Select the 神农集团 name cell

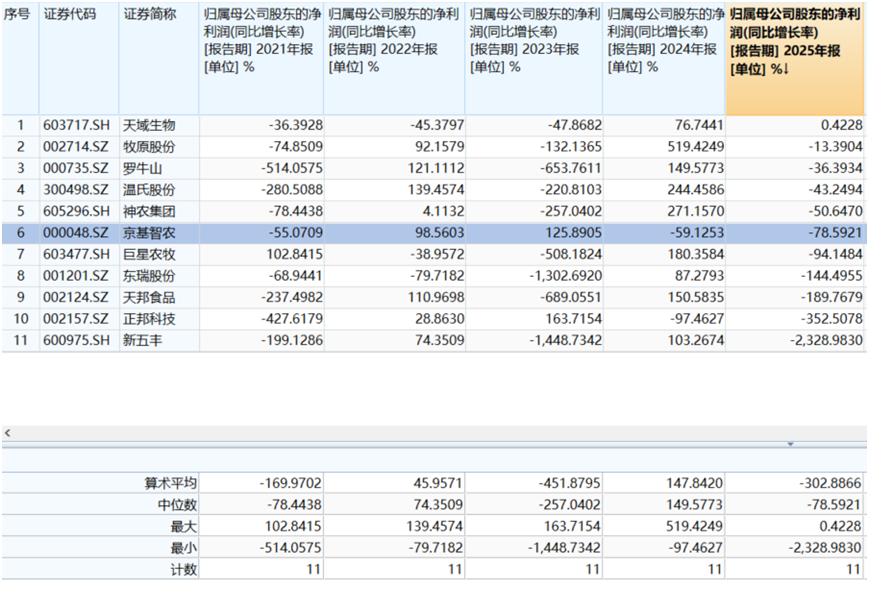click(x=149, y=212)
